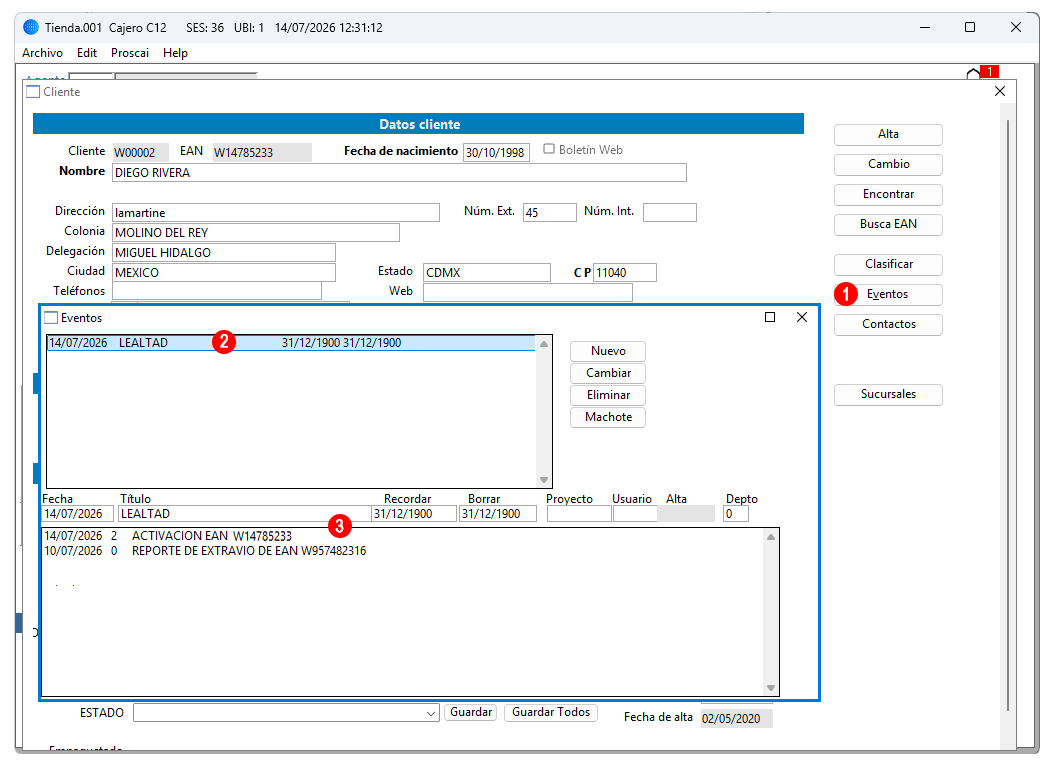The image size is (1055, 765).
Task: Click the Cliente window icon
Action: tap(33, 92)
